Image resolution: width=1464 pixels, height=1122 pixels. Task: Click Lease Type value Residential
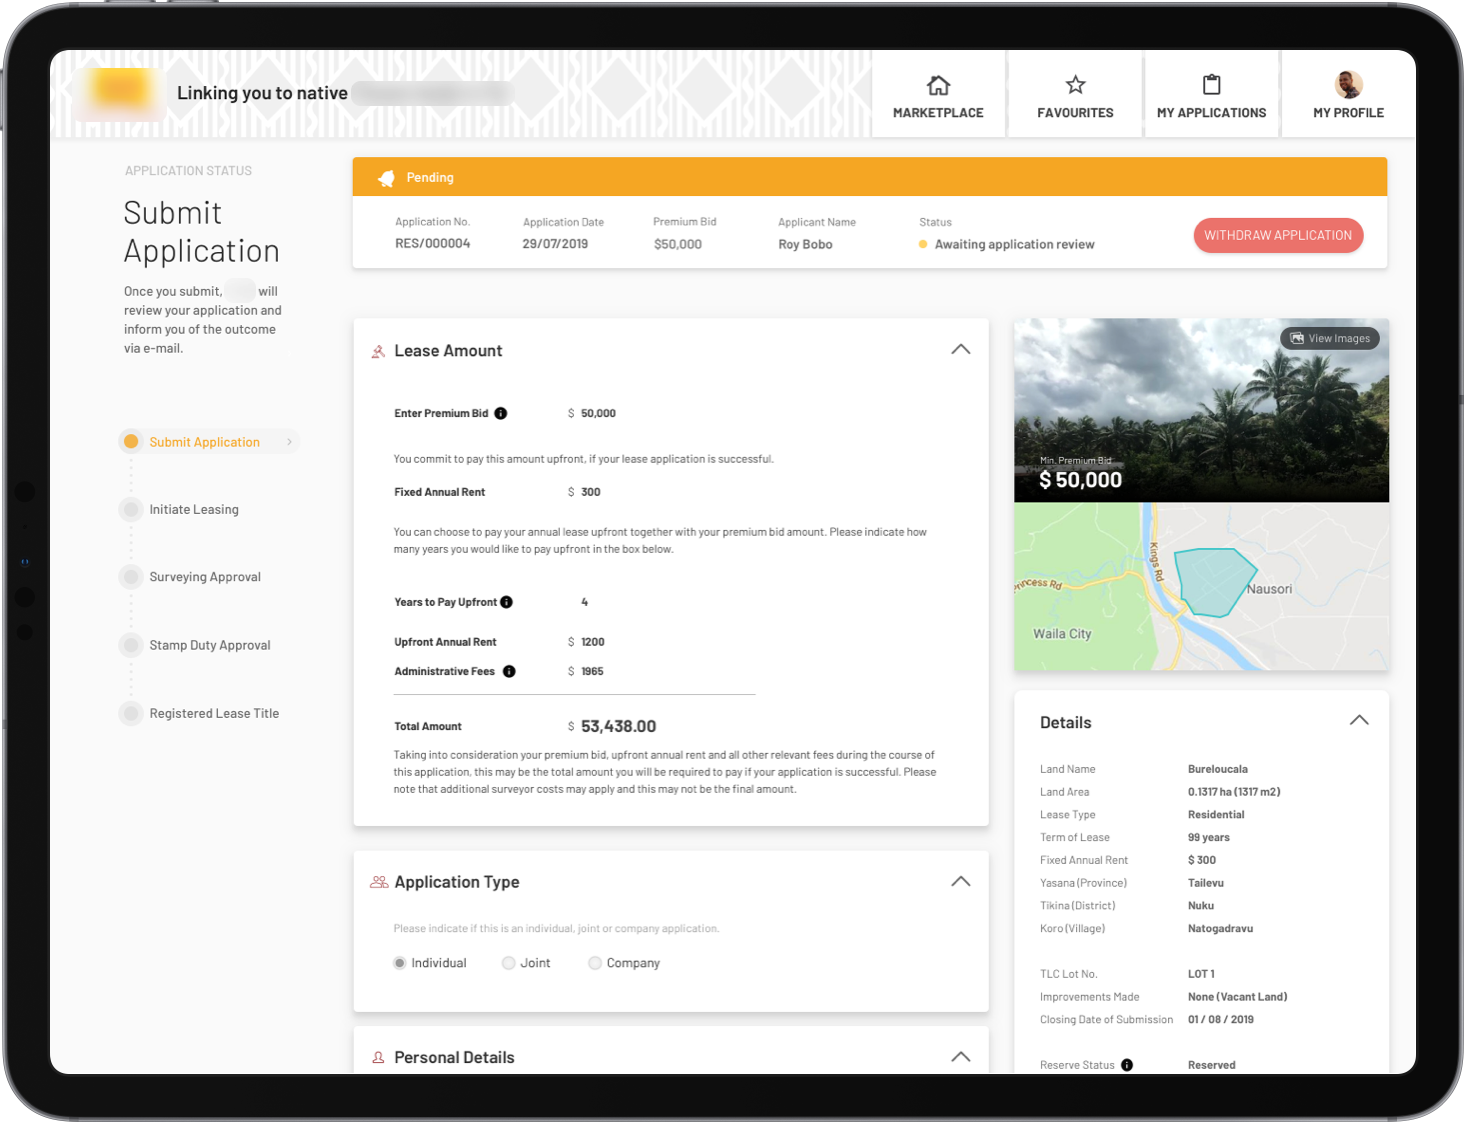(x=1216, y=815)
